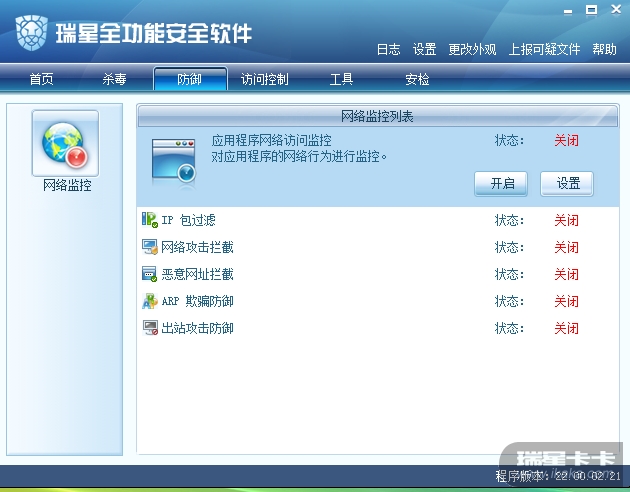
Task: Go to the 工具 tab
Action: pos(341,79)
